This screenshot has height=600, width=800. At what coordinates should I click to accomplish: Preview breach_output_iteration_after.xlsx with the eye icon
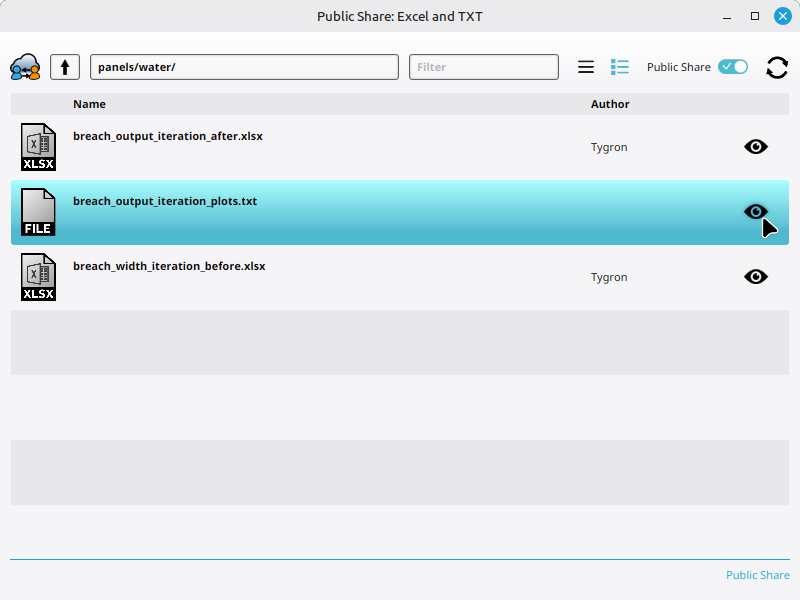coord(756,146)
